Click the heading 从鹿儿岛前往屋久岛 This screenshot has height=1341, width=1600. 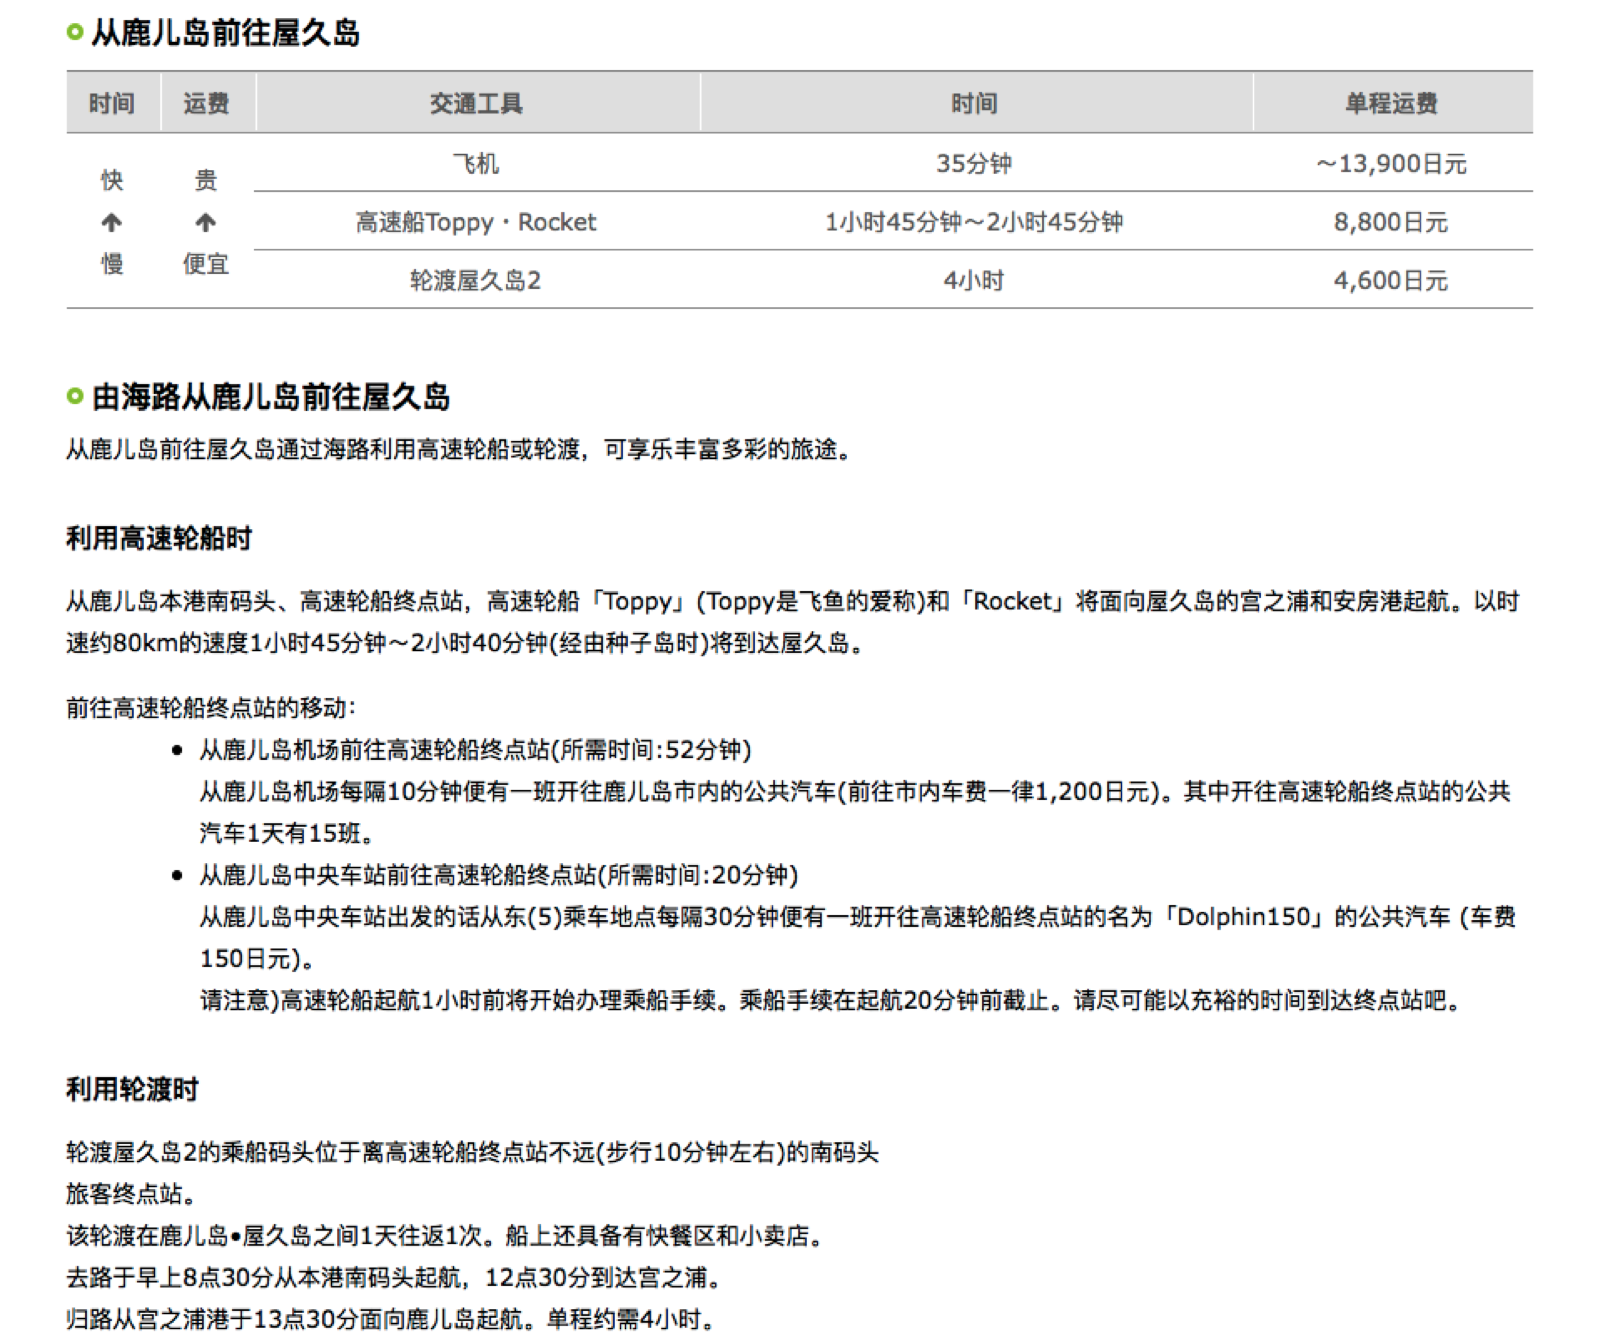(x=225, y=33)
